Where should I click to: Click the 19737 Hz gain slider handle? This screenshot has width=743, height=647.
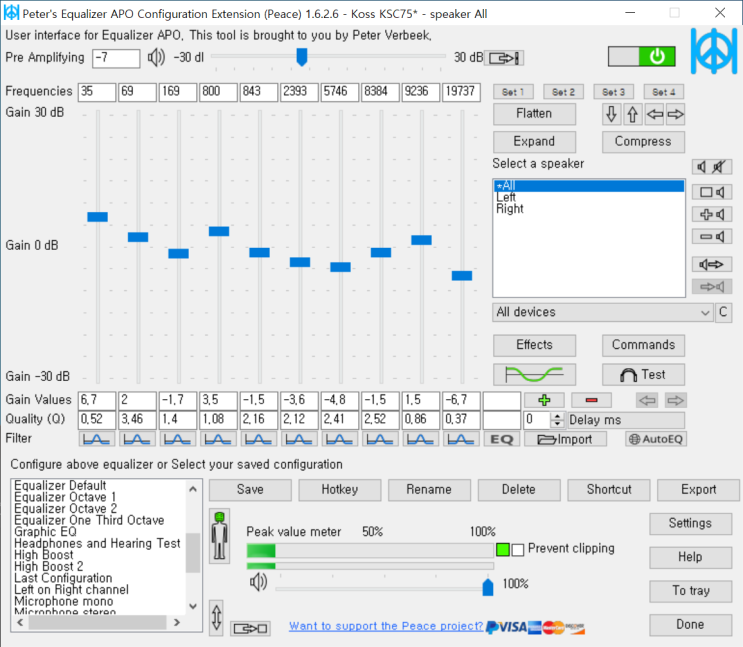pyautogui.click(x=462, y=275)
